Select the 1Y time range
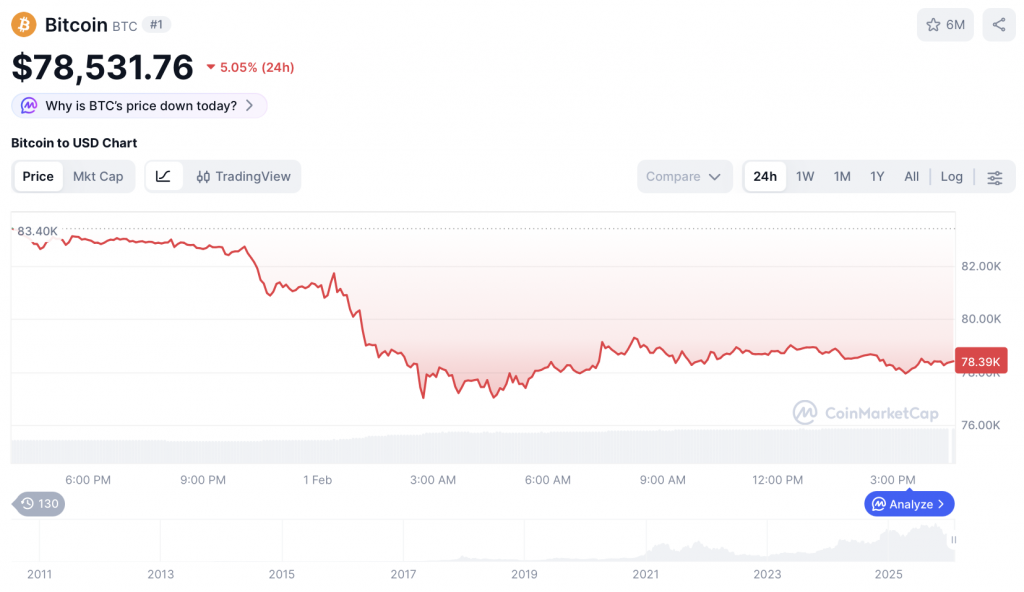The height and width of the screenshot is (592, 1024). click(877, 176)
